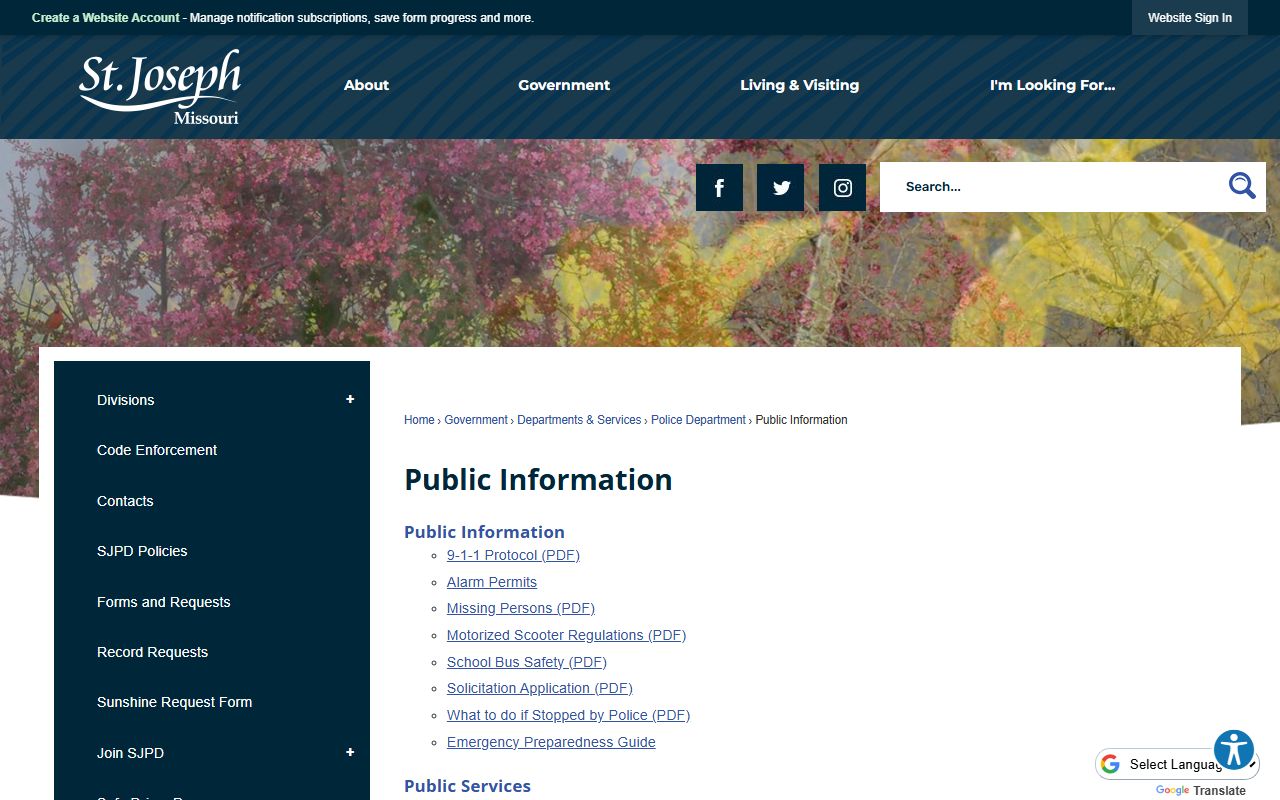Open the Twitter social icon

[780, 187]
